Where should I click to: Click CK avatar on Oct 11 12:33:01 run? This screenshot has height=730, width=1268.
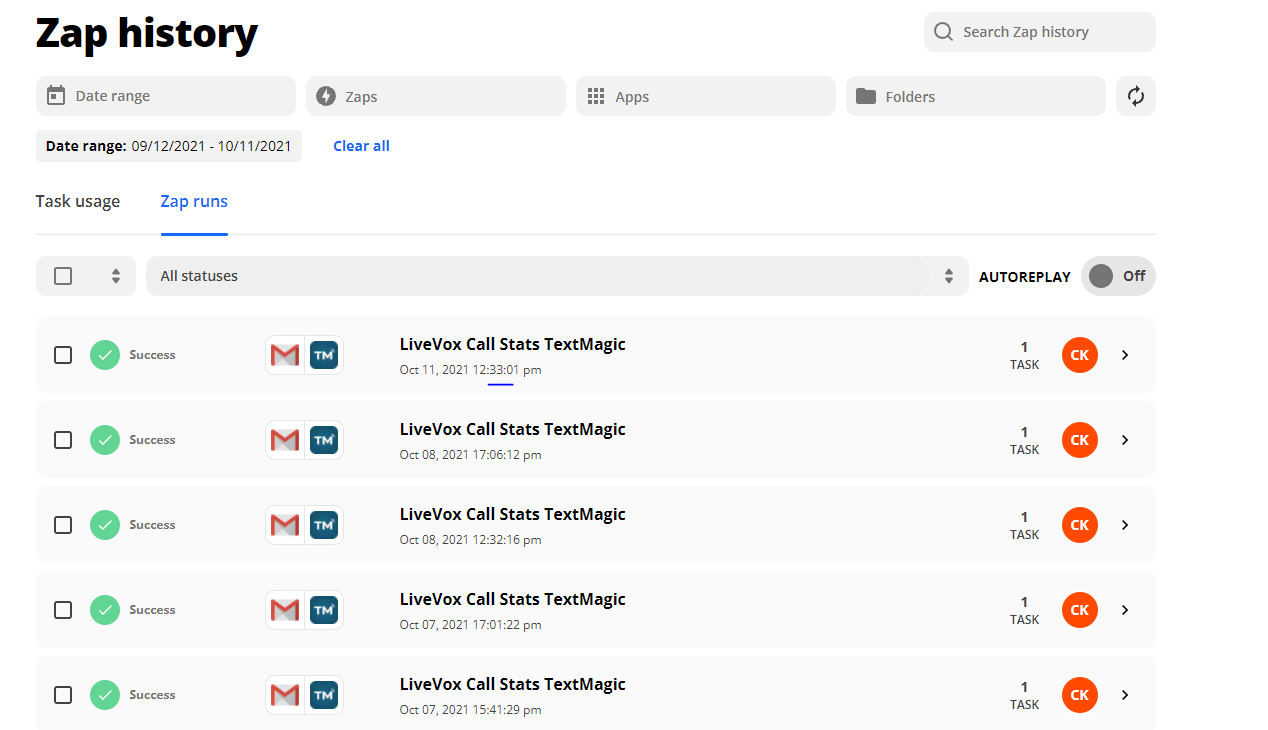tap(1080, 355)
